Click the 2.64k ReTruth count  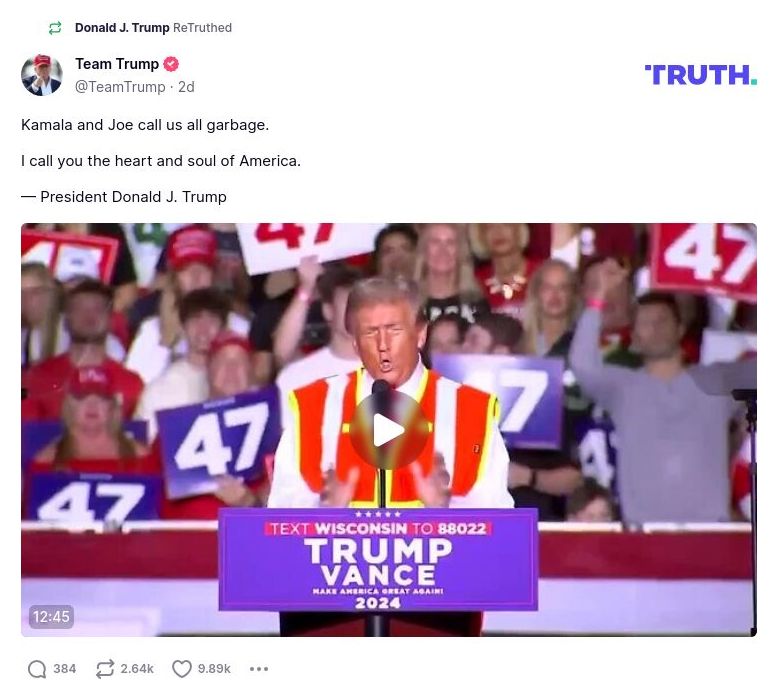tap(137, 669)
